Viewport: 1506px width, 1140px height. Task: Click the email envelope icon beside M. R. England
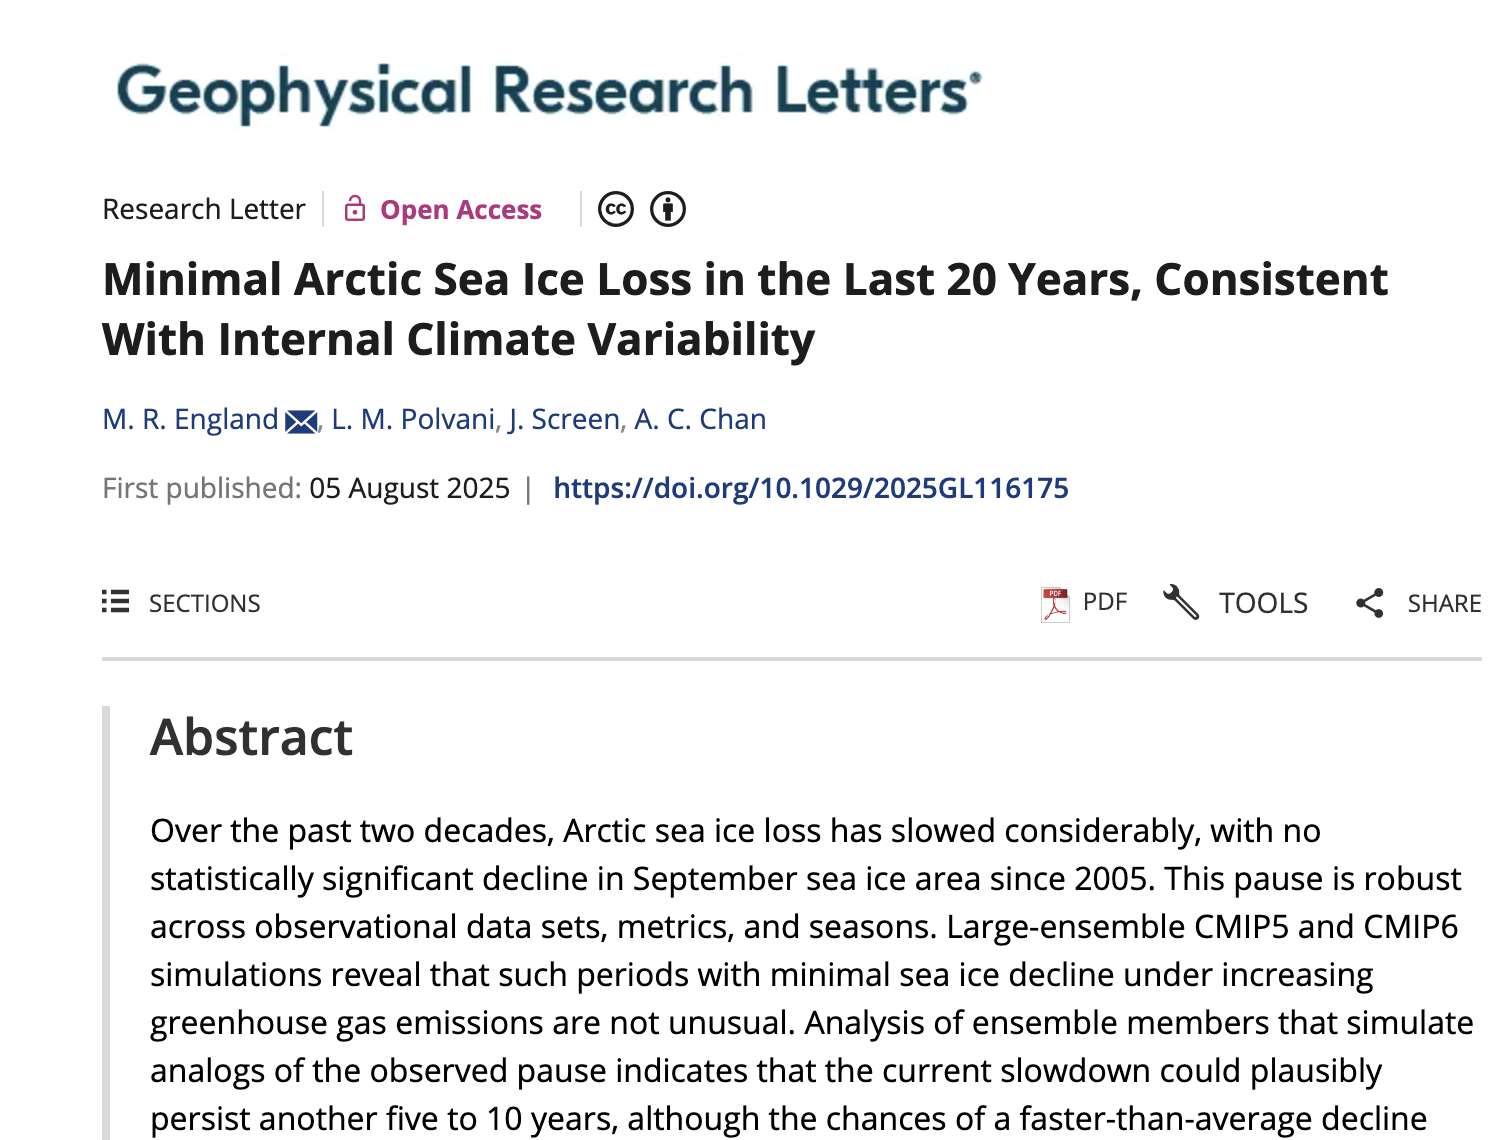[301, 421]
